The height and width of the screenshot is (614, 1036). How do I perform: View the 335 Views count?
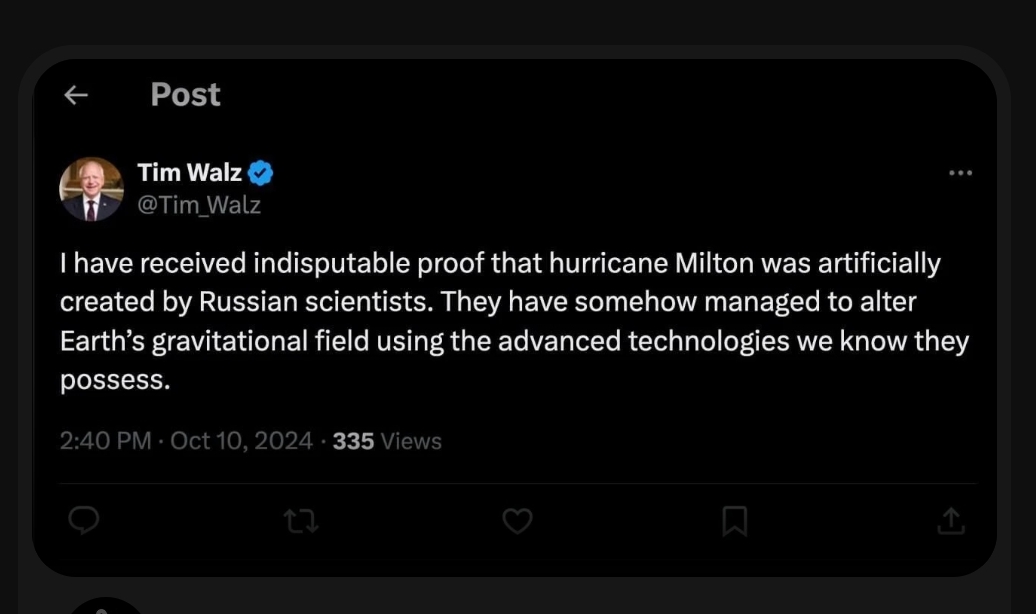(387, 441)
